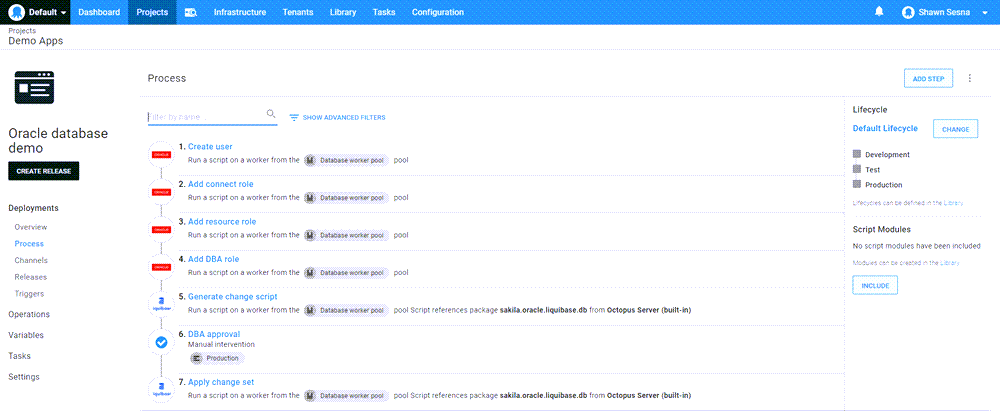
Task: Open the Add connect role step link
Action: [220, 184]
